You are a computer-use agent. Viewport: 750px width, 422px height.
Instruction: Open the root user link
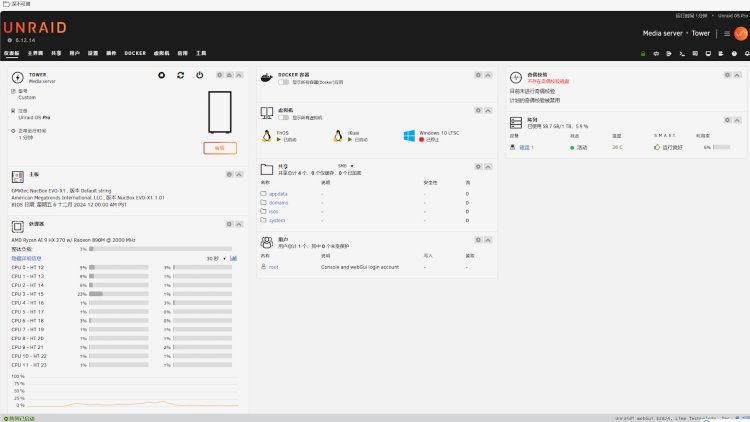[273, 267]
